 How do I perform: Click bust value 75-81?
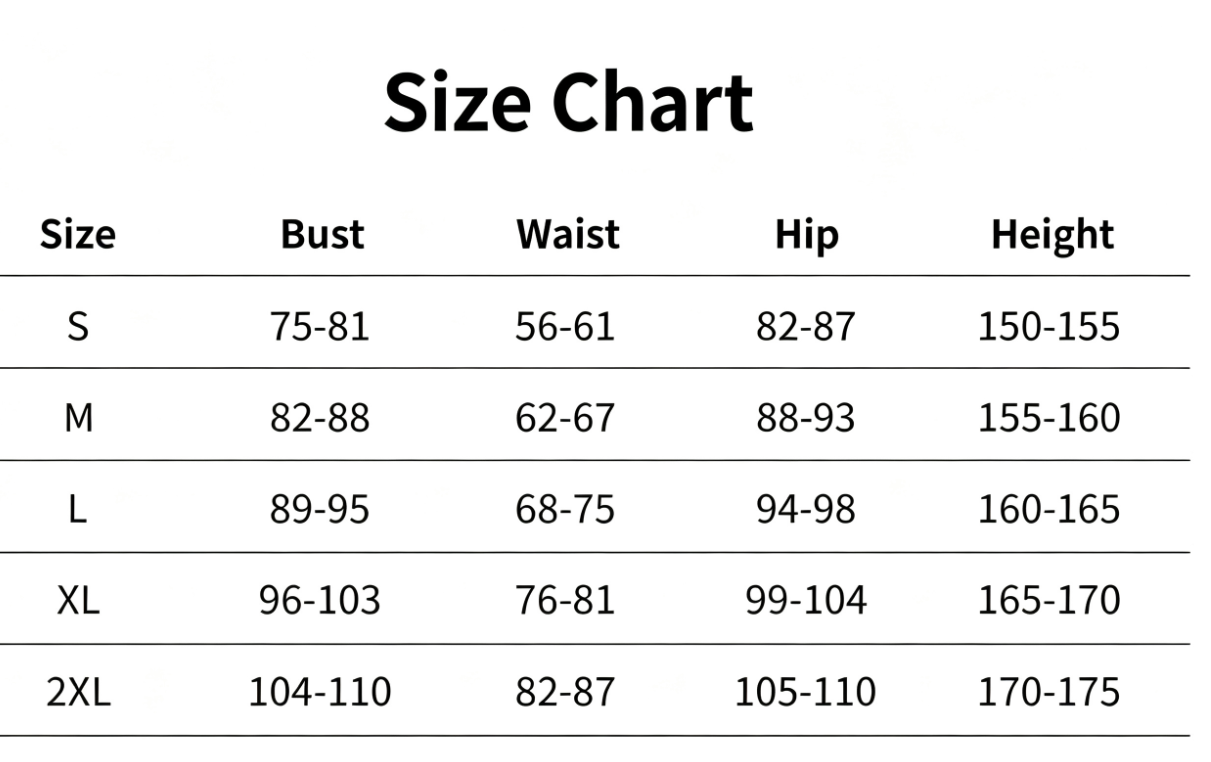[320, 326]
